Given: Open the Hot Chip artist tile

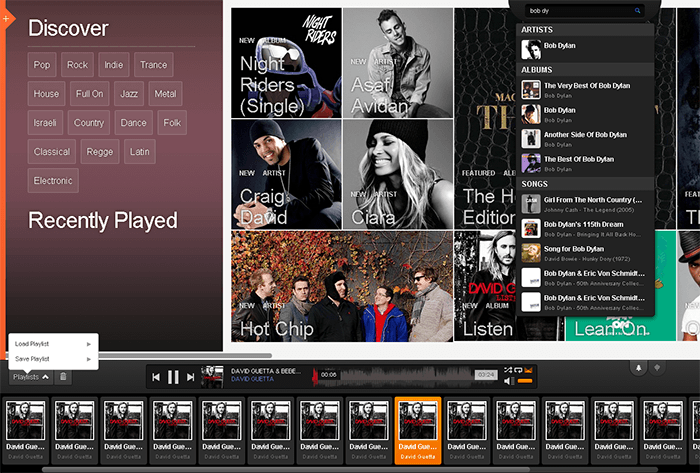Looking at the screenshot, I should point(342,286).
